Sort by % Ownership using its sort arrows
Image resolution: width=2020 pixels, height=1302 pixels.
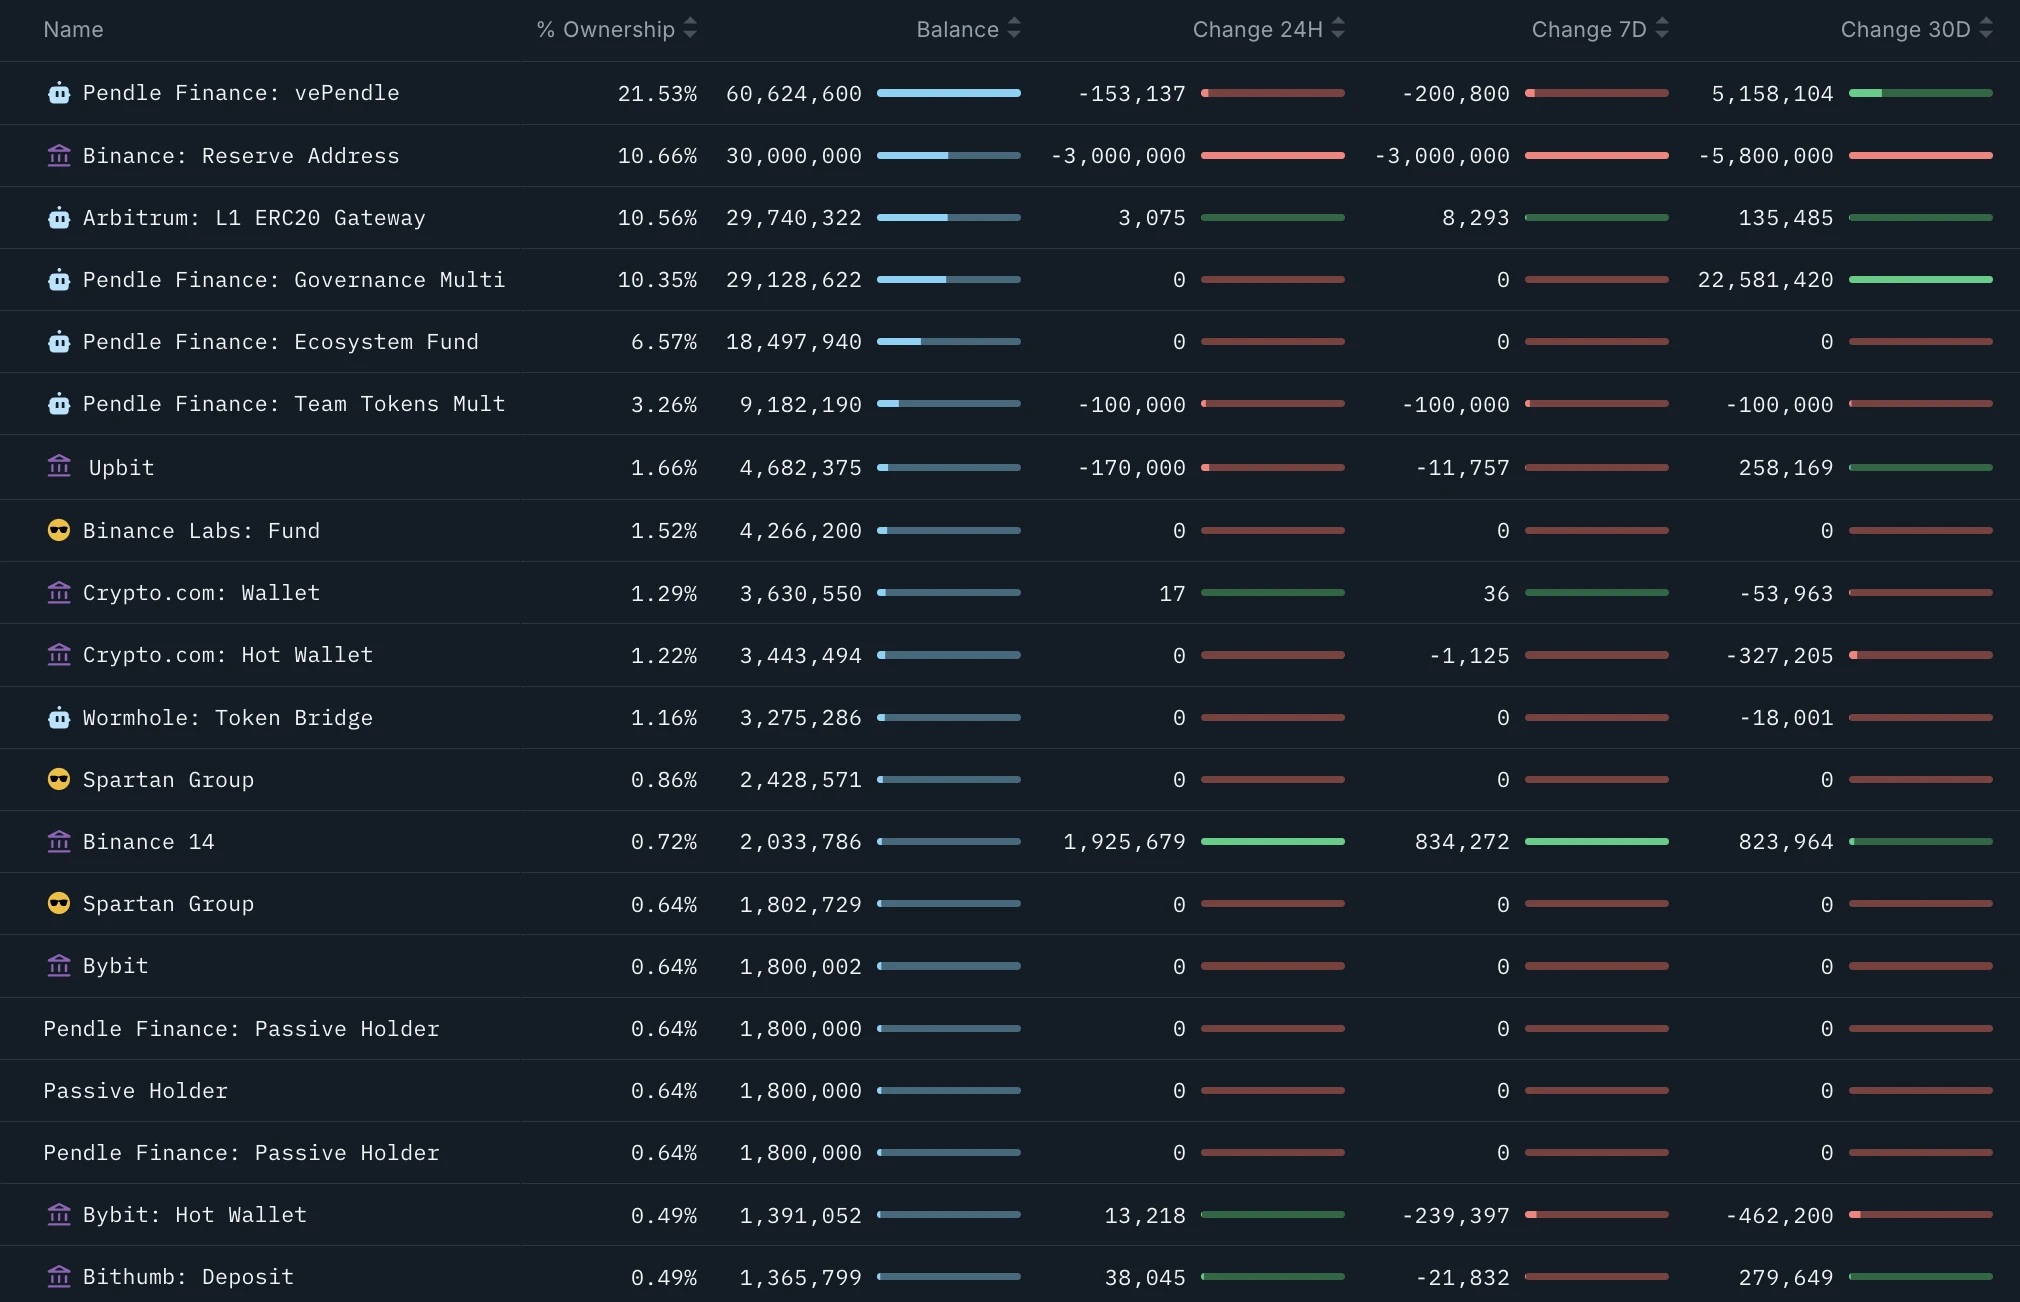690,29
